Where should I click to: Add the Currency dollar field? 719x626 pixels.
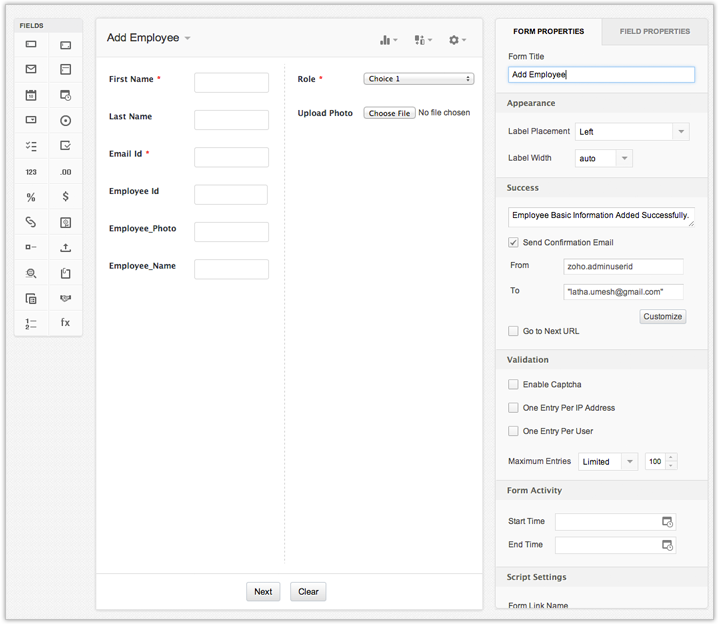(x=65, y=197)
